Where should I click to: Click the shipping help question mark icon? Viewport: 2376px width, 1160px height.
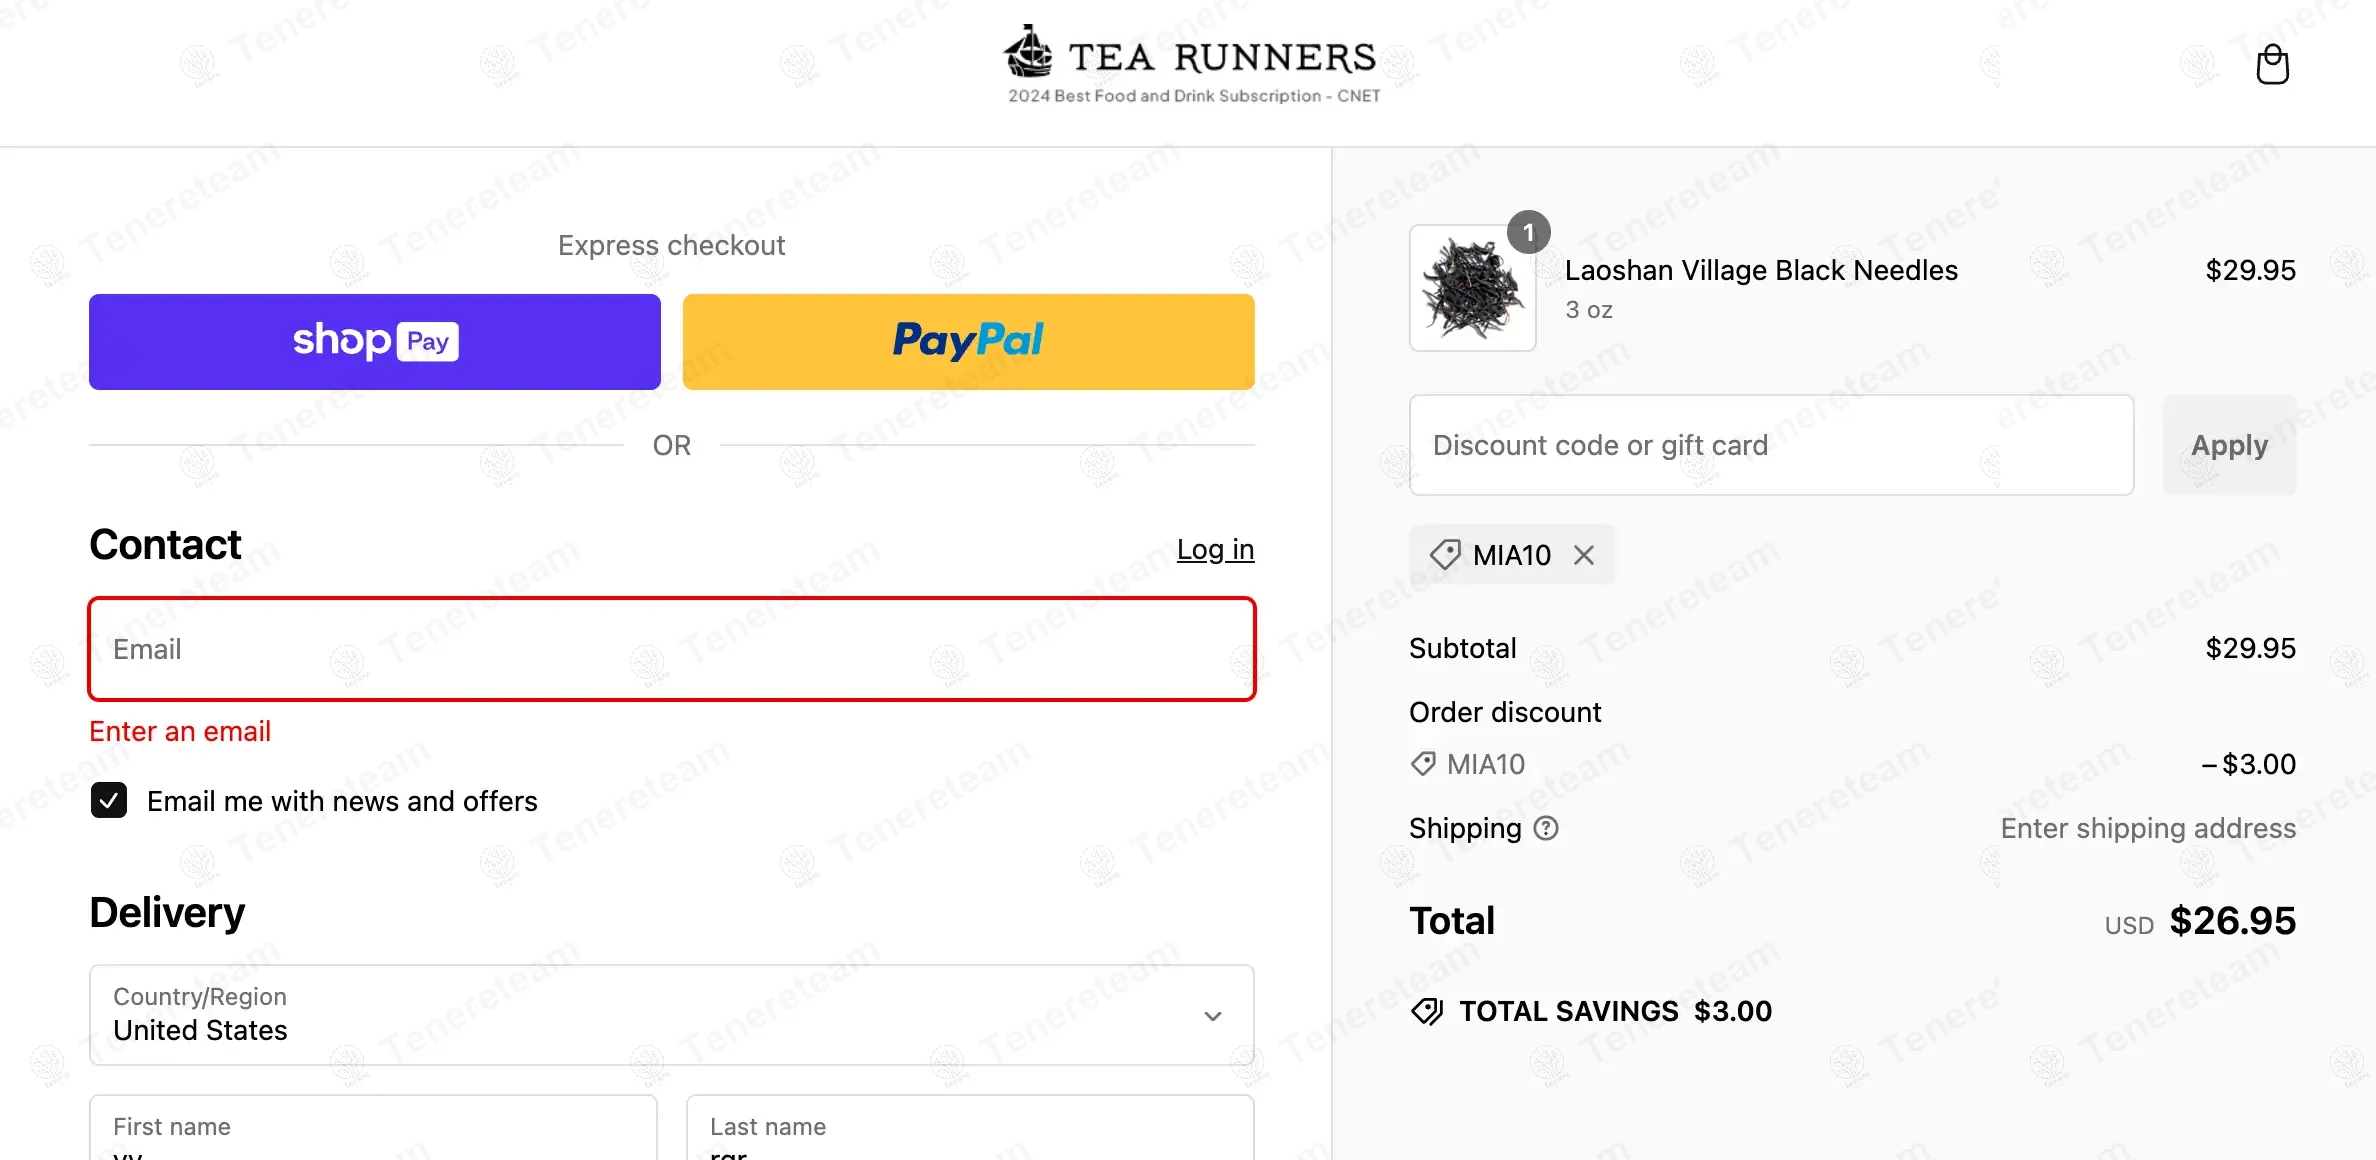click(x=1546, y=828)
